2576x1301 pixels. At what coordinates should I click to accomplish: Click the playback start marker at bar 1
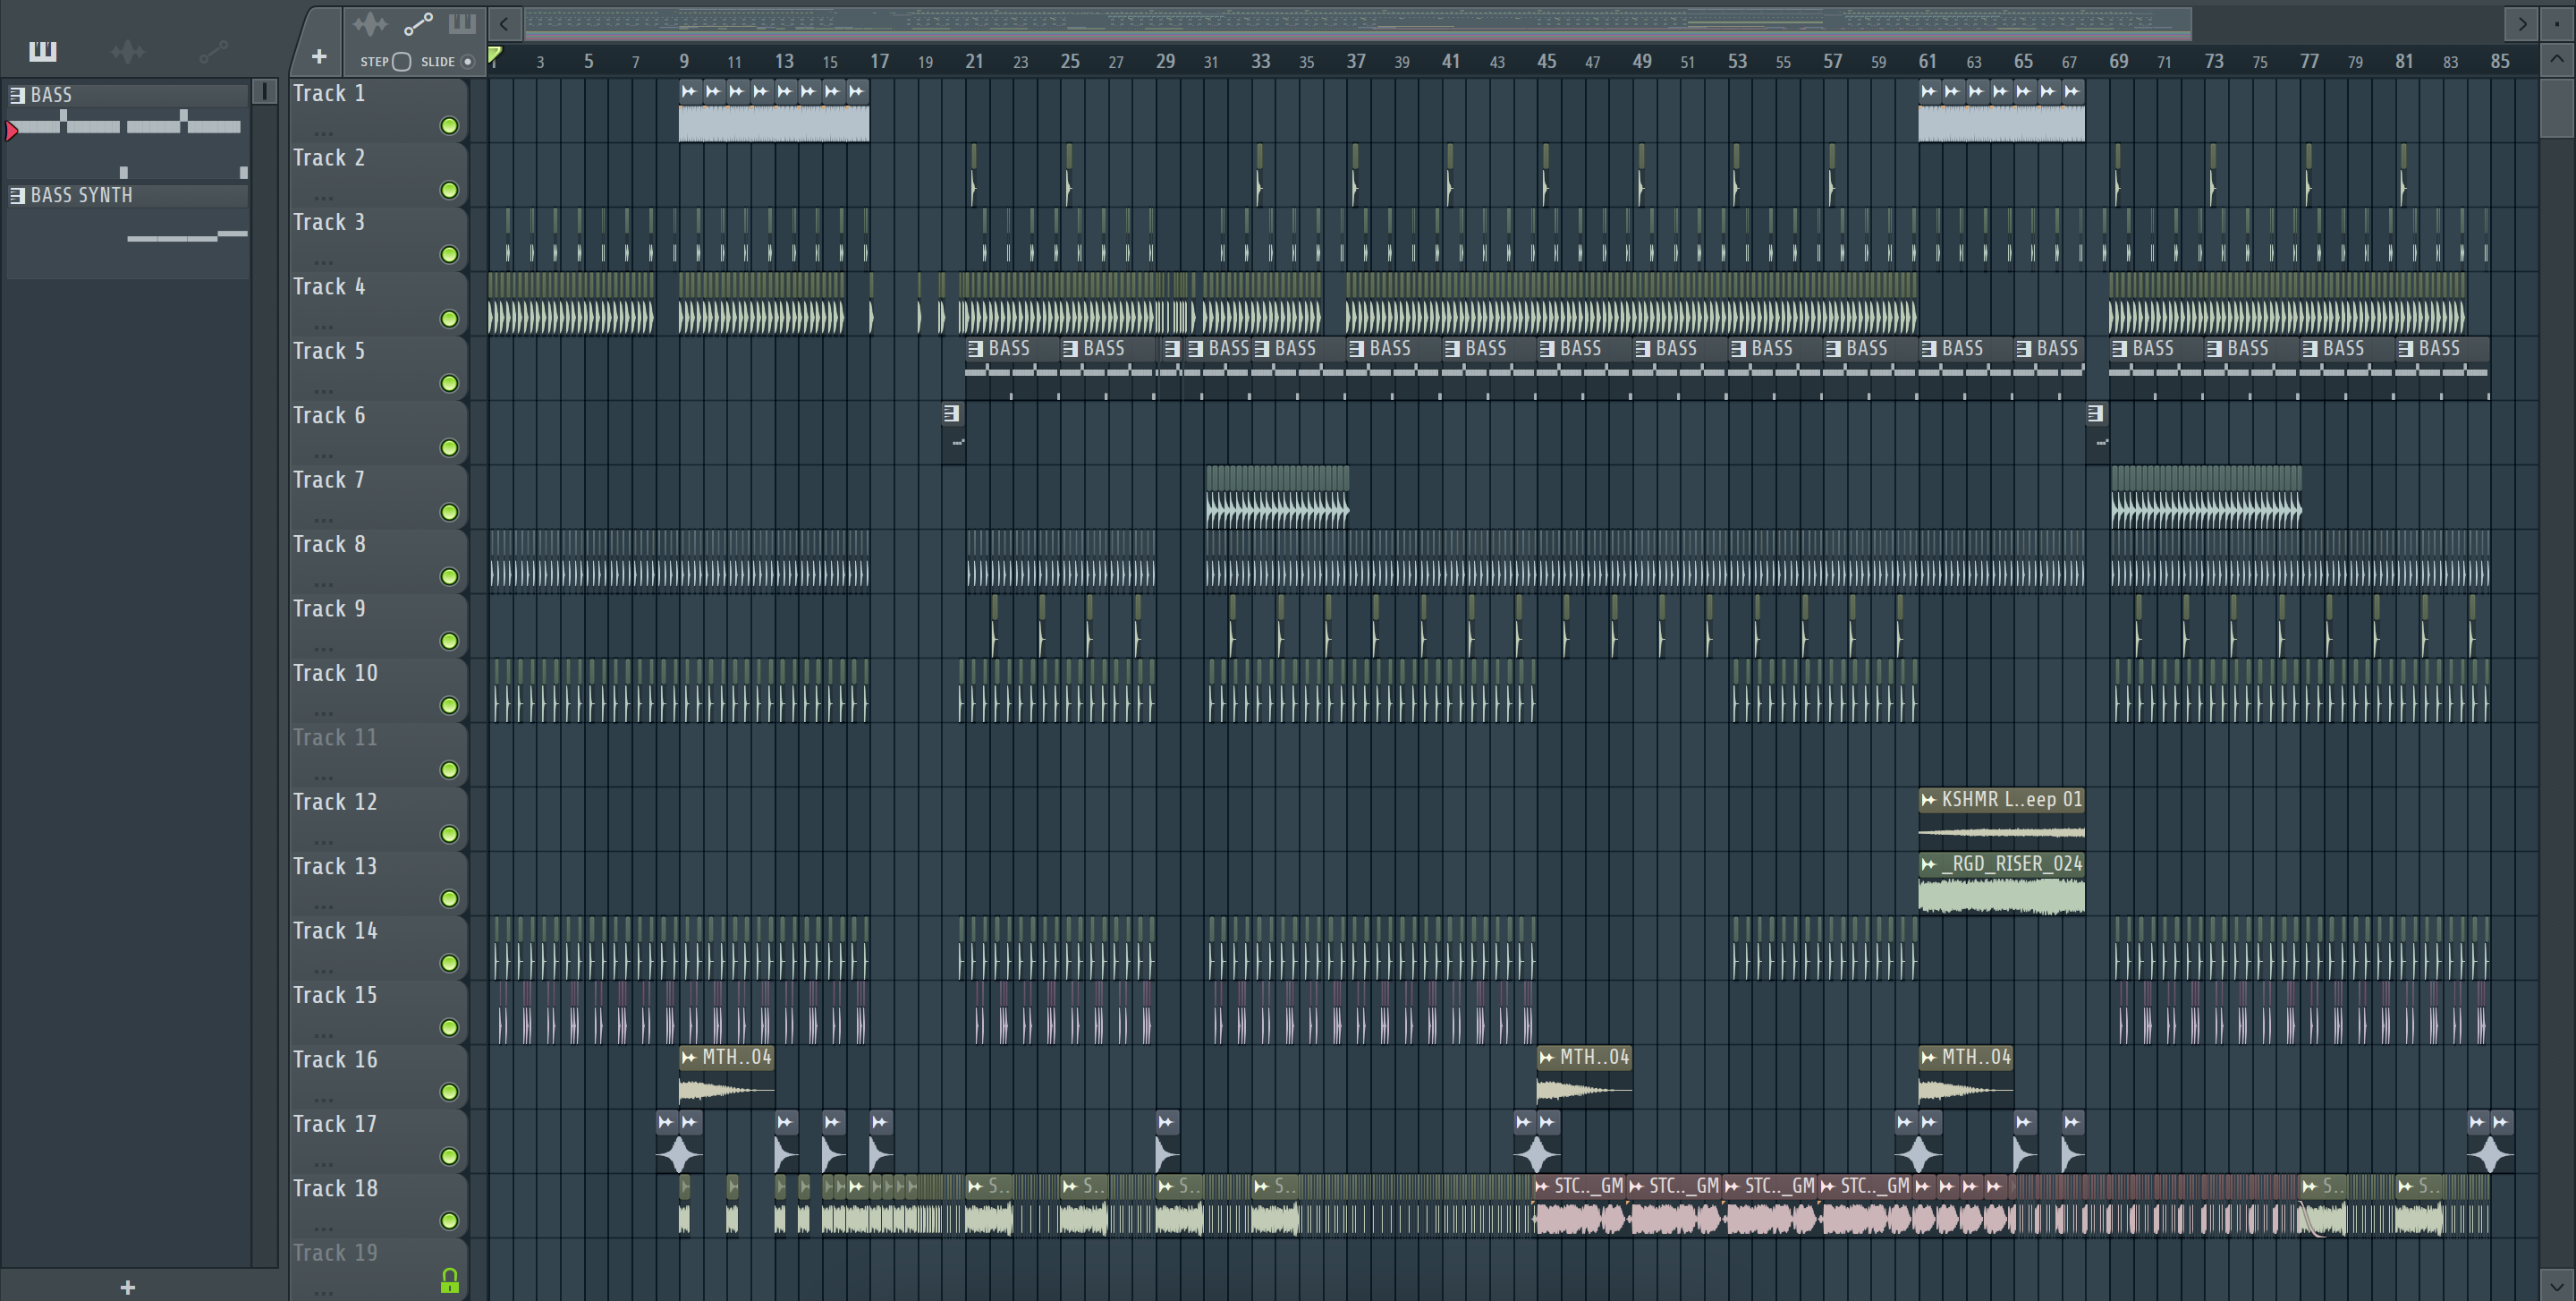click(494, 55)
